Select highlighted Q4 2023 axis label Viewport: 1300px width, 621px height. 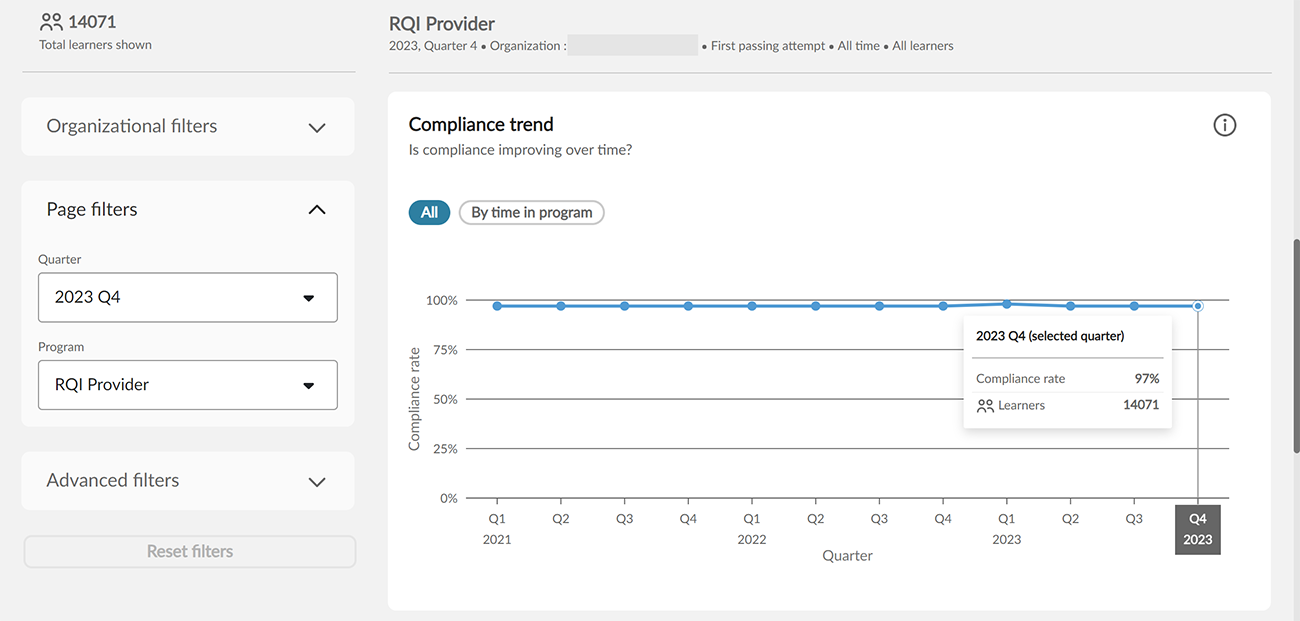[x=1197, y=529]
